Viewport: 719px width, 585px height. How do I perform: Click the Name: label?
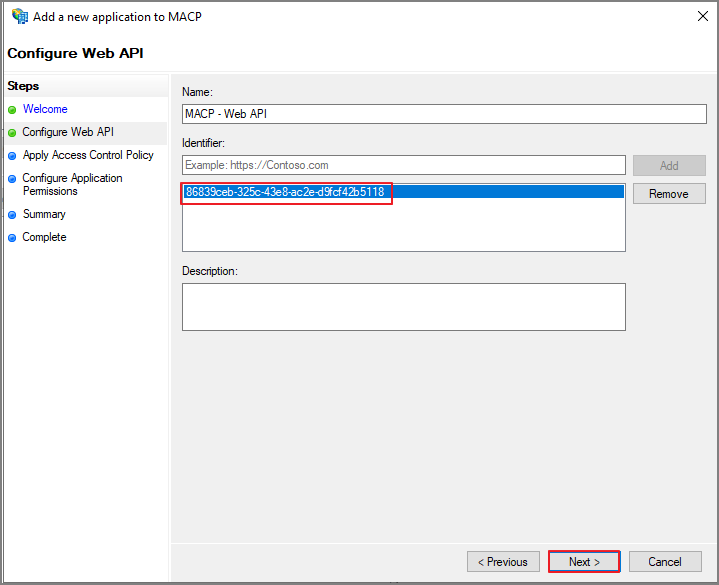pyautogui.click(x=197, y=92)
